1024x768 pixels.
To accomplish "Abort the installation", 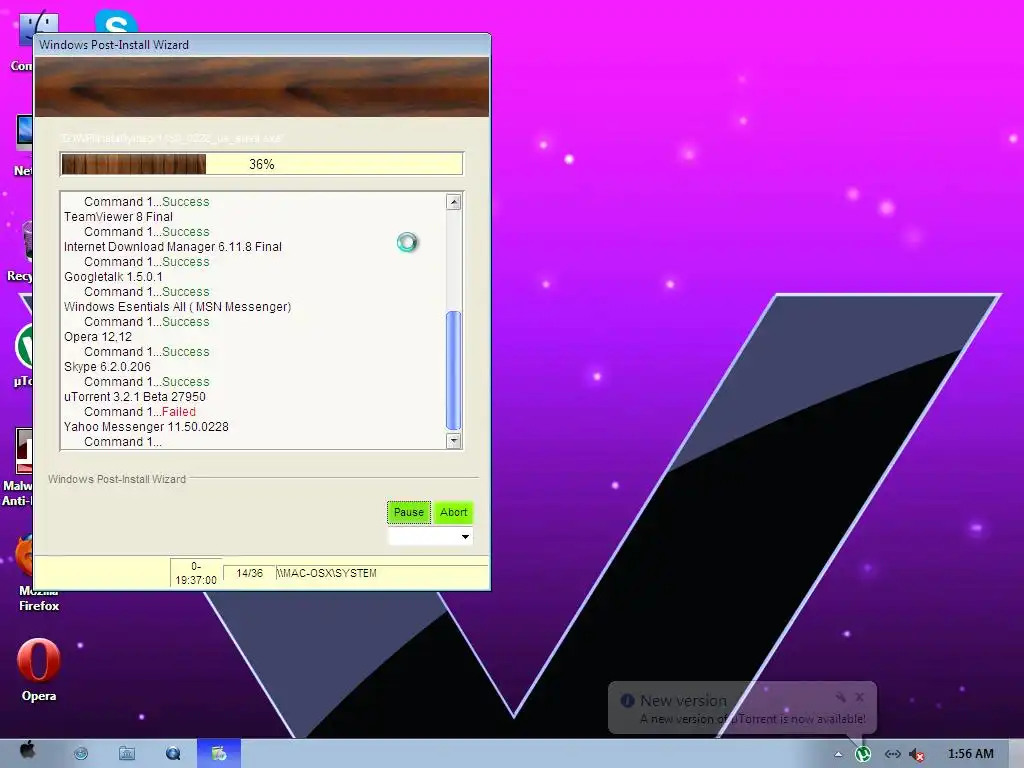I will pyautogui.click(x=453, y=512).
